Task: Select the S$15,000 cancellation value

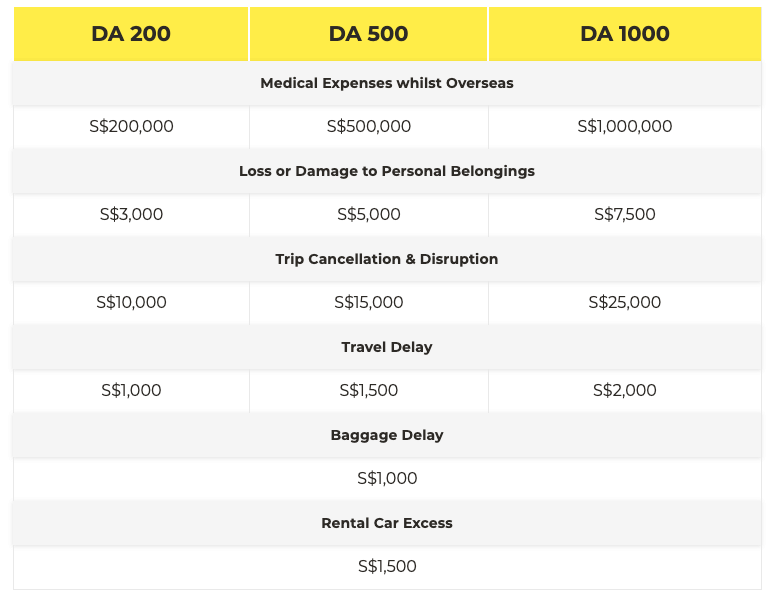Action: click(x=368, y=303)
